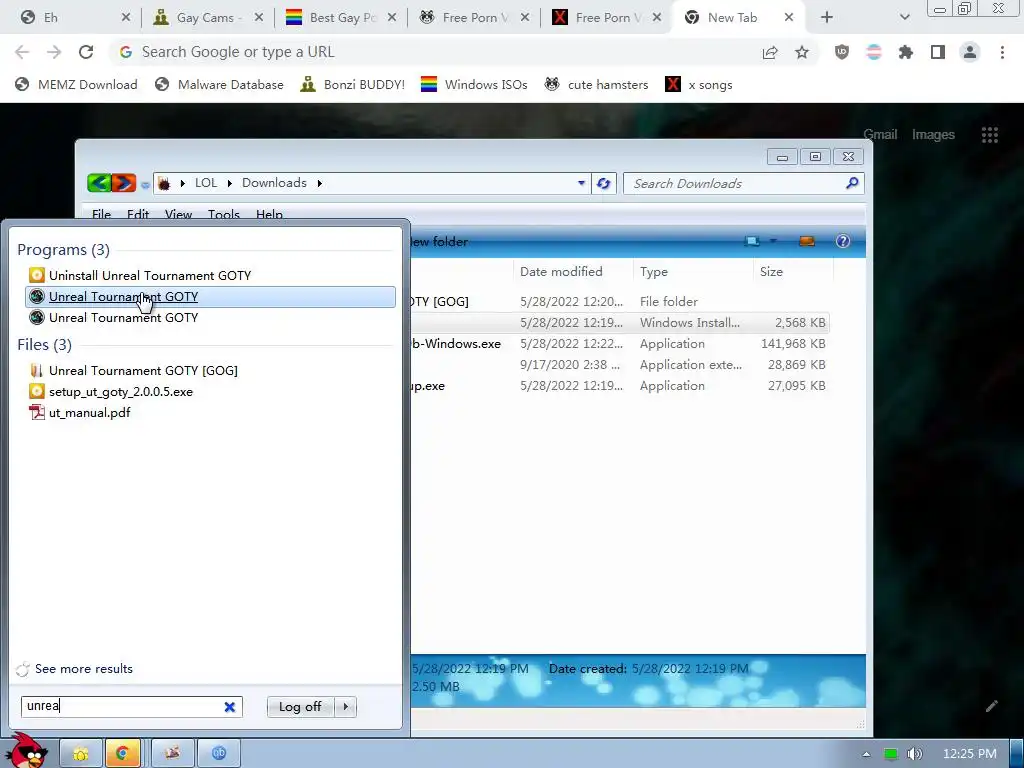Click the volume speaker tray icon
Viewport: 1024px width, 768px height.
(914, 754)
